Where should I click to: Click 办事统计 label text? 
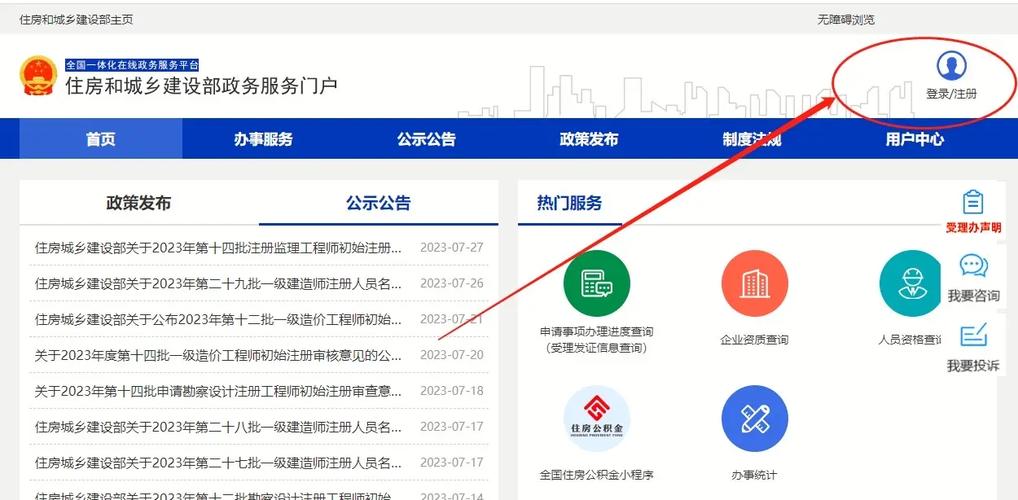coord(754,475)
